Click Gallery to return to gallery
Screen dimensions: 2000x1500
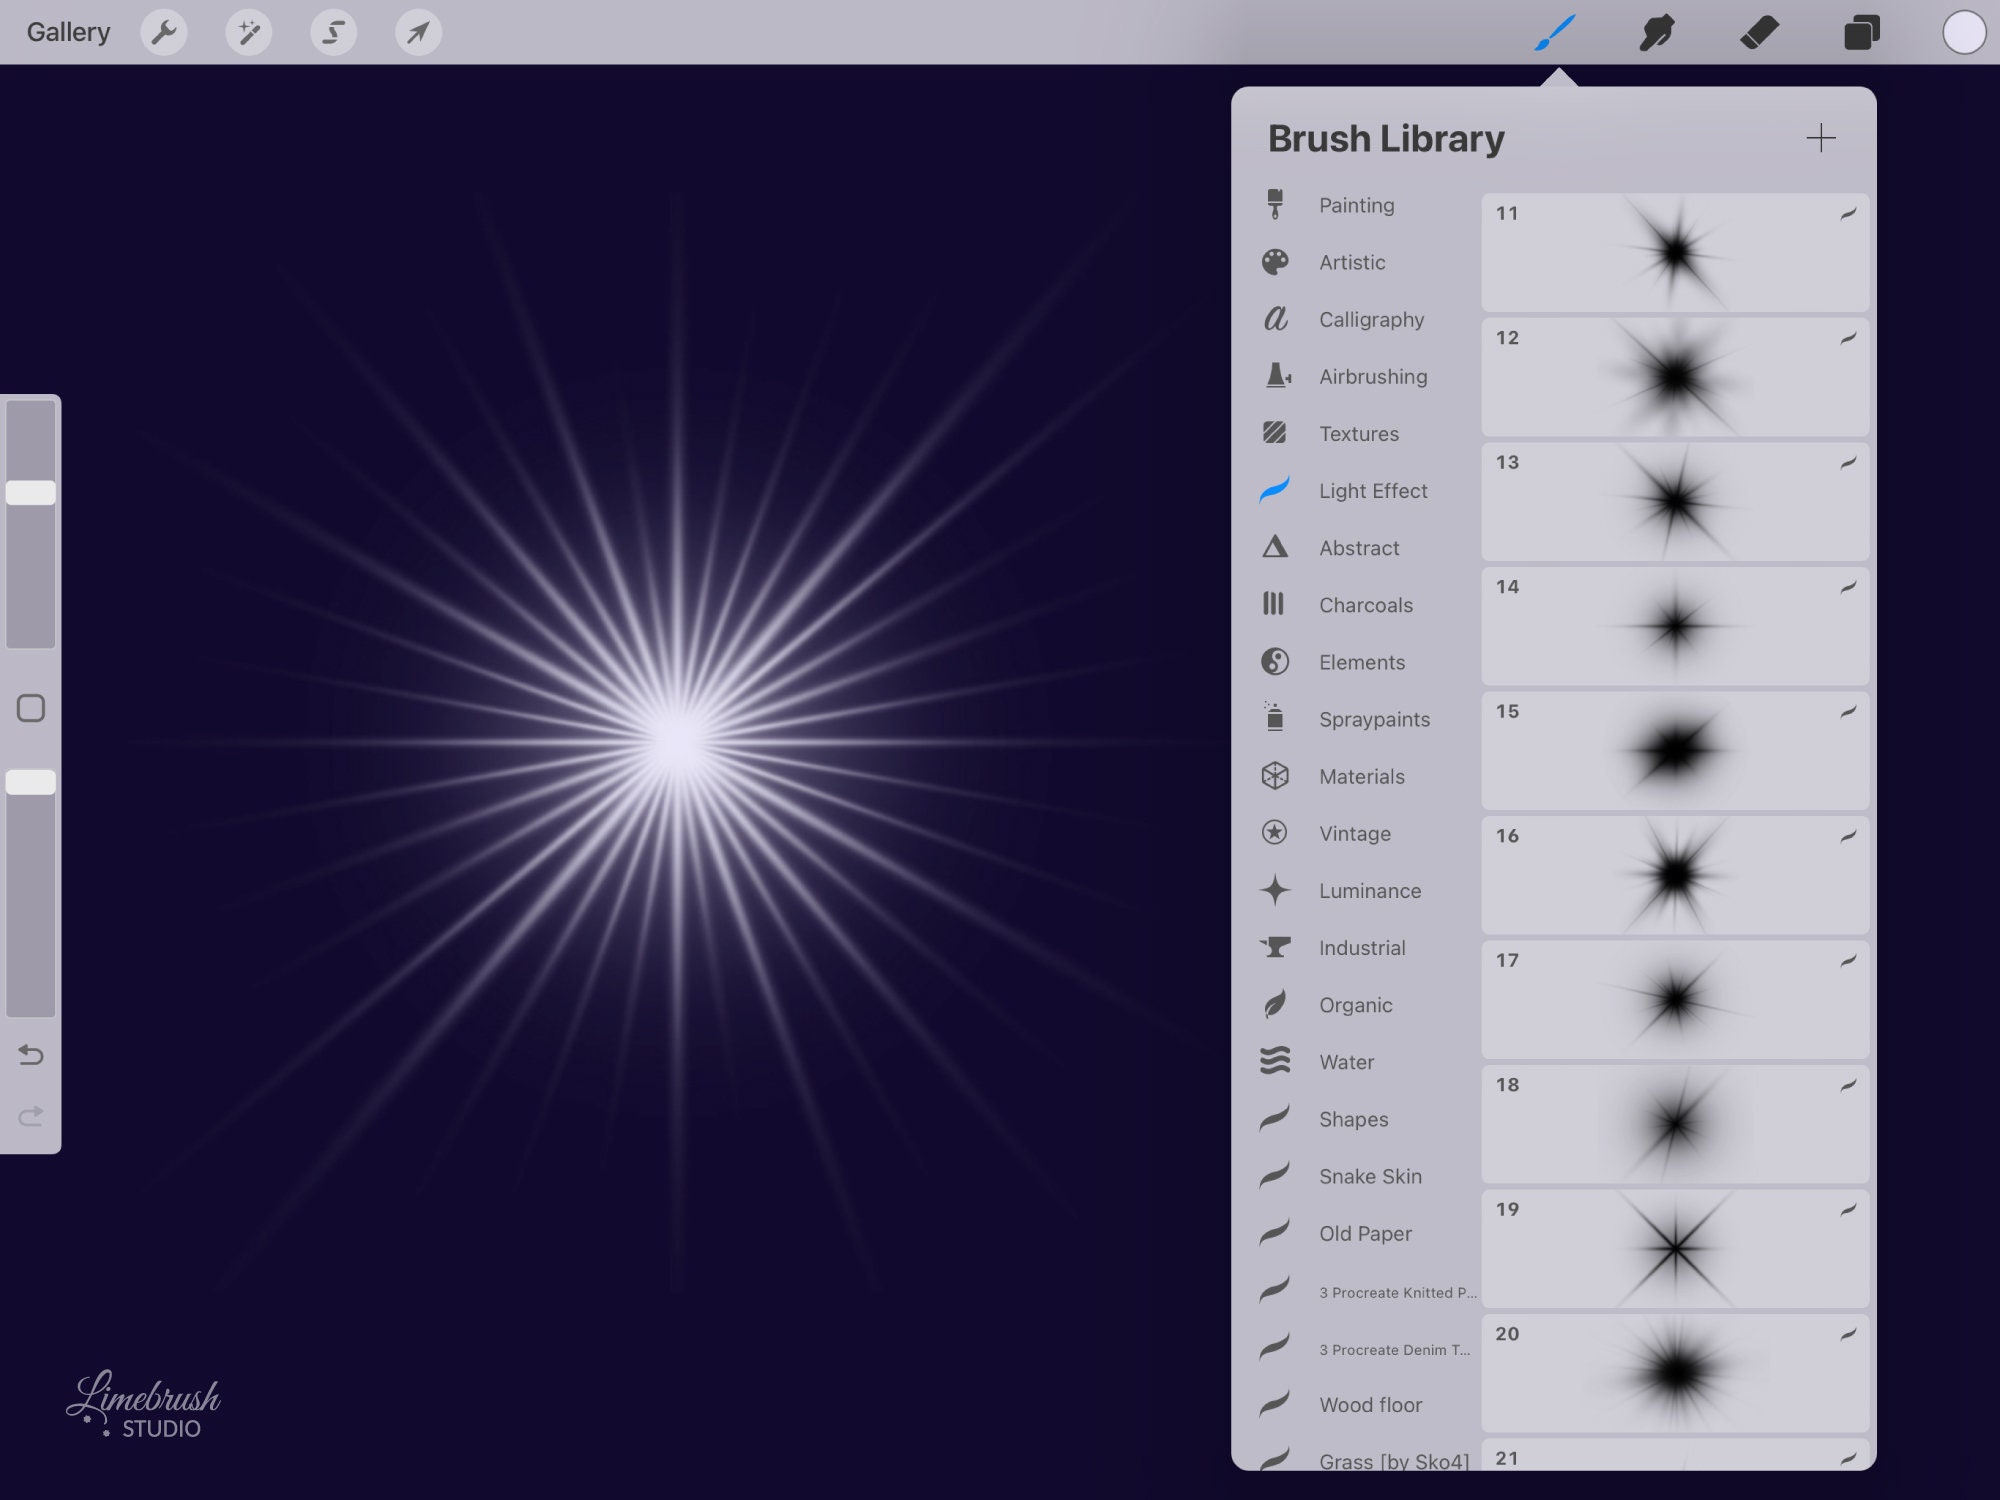click(x=68, y=31)
